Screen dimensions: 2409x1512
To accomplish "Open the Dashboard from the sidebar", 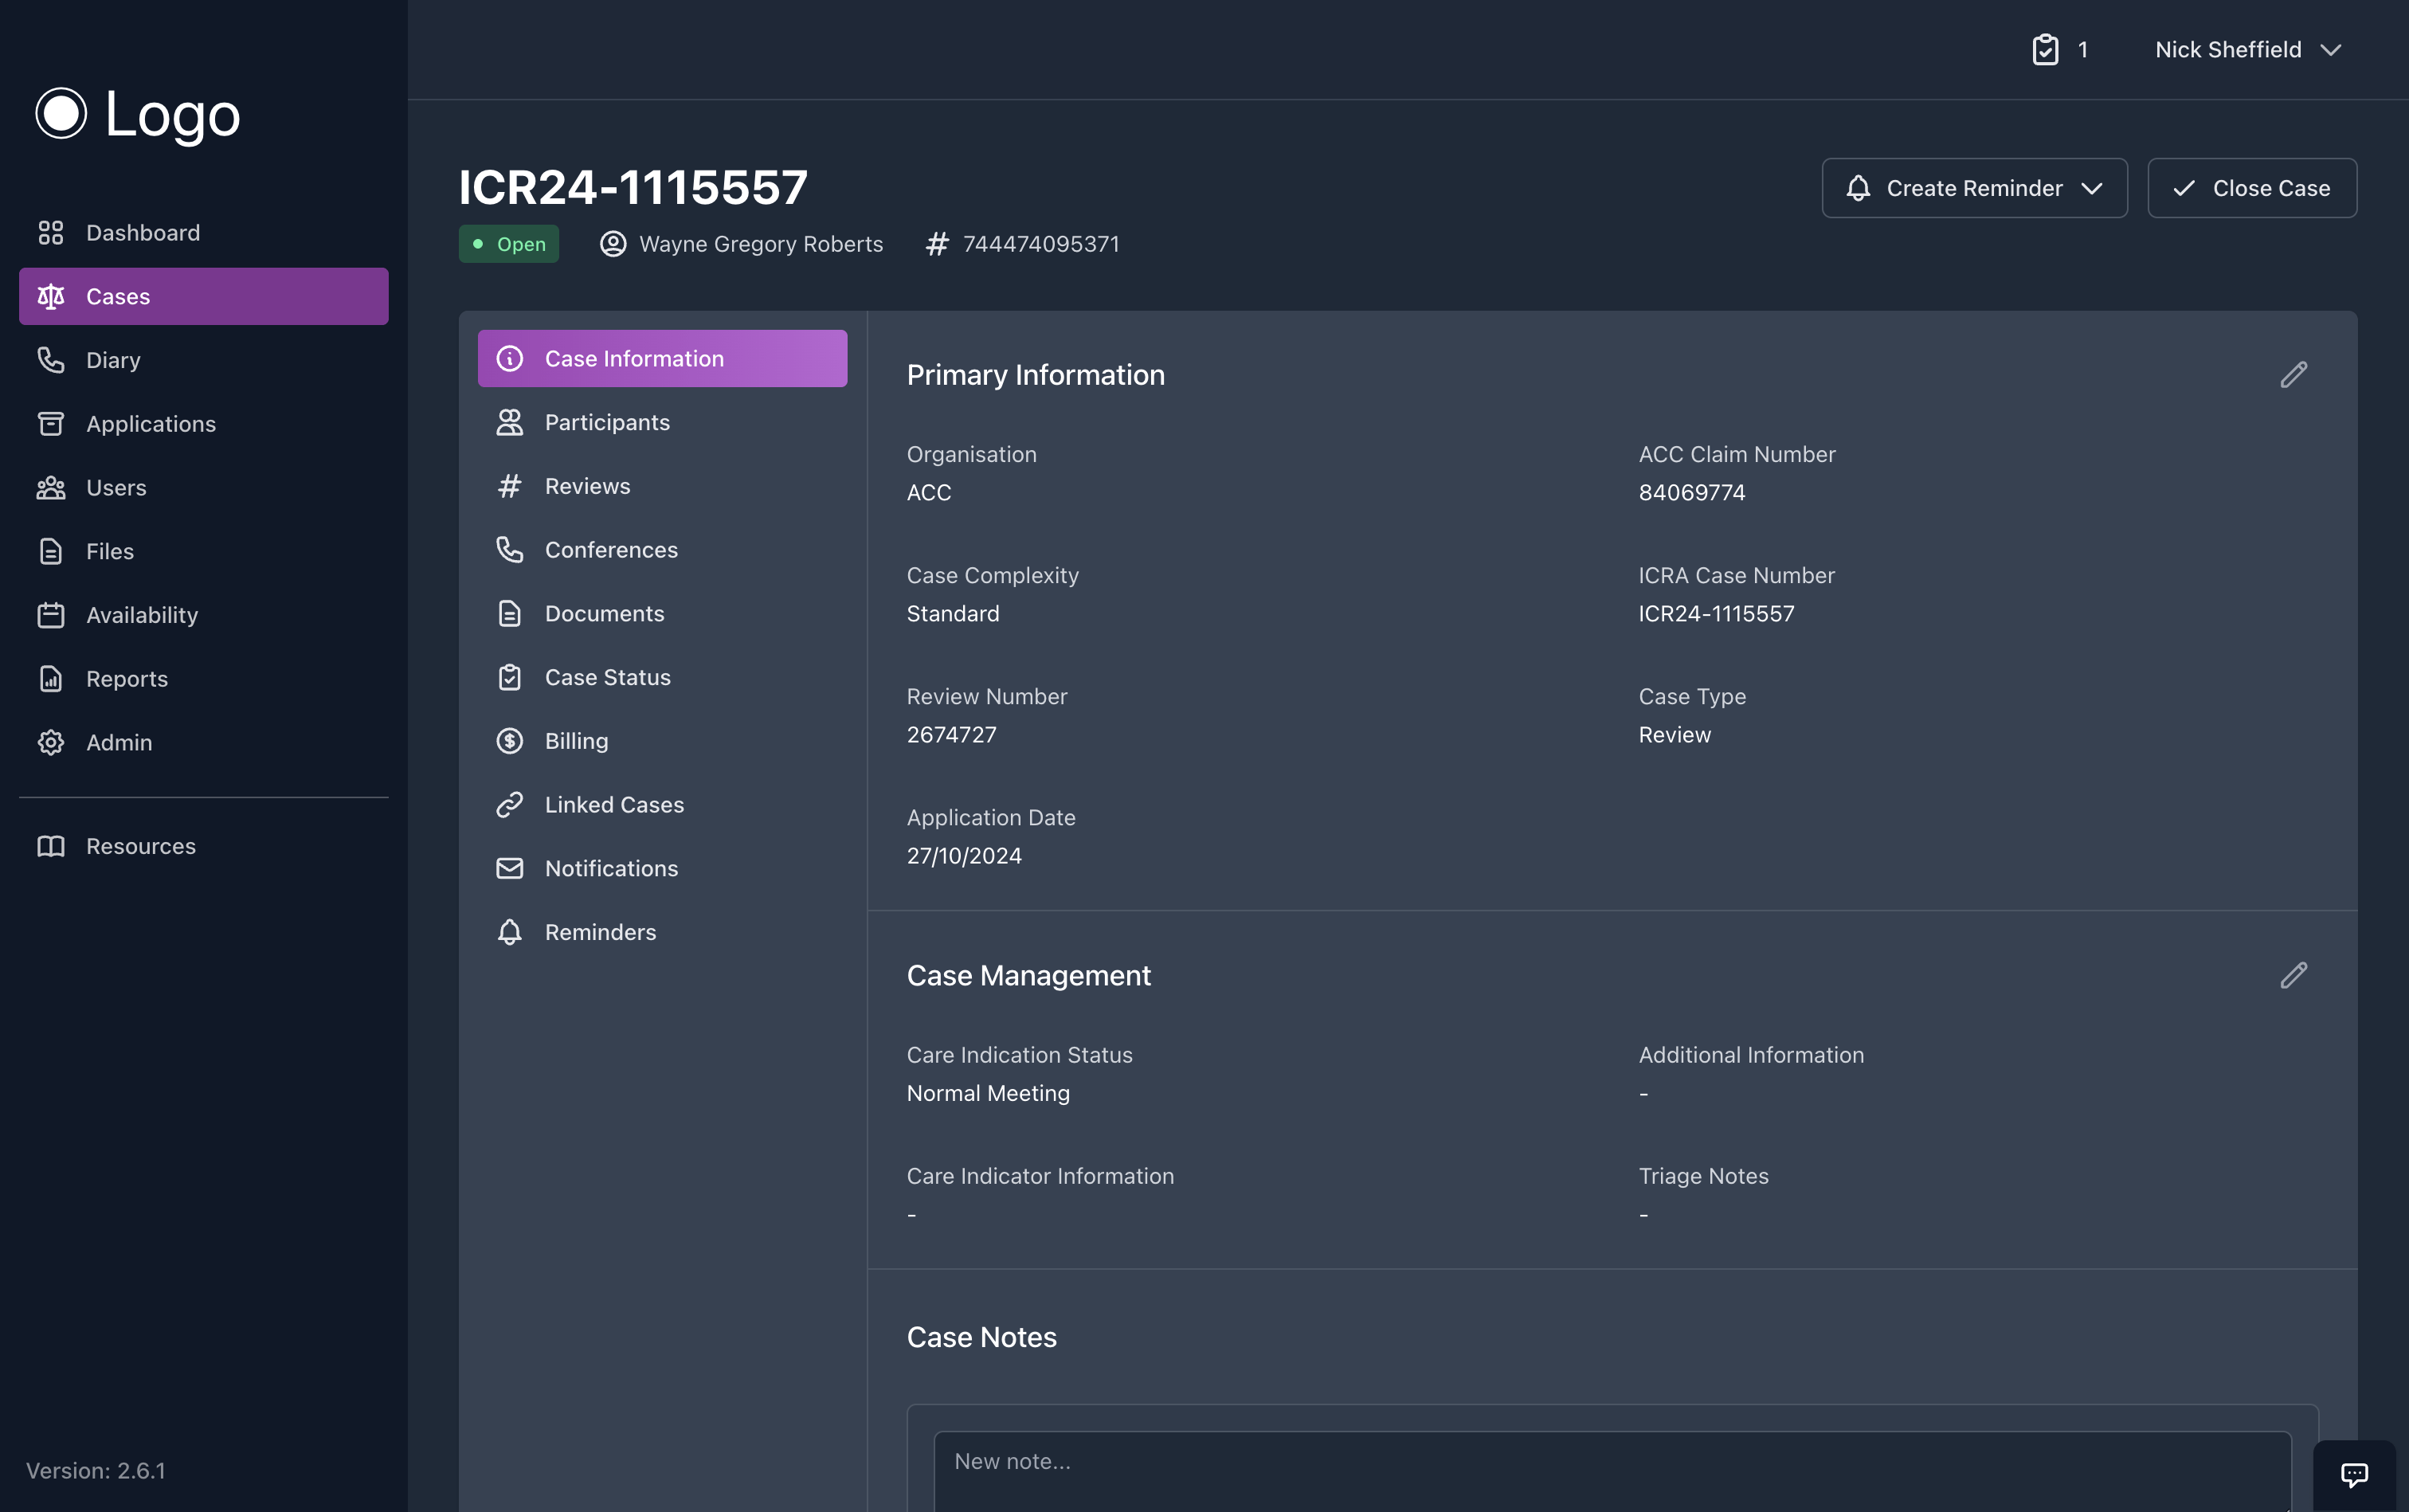I will point(143,232).
